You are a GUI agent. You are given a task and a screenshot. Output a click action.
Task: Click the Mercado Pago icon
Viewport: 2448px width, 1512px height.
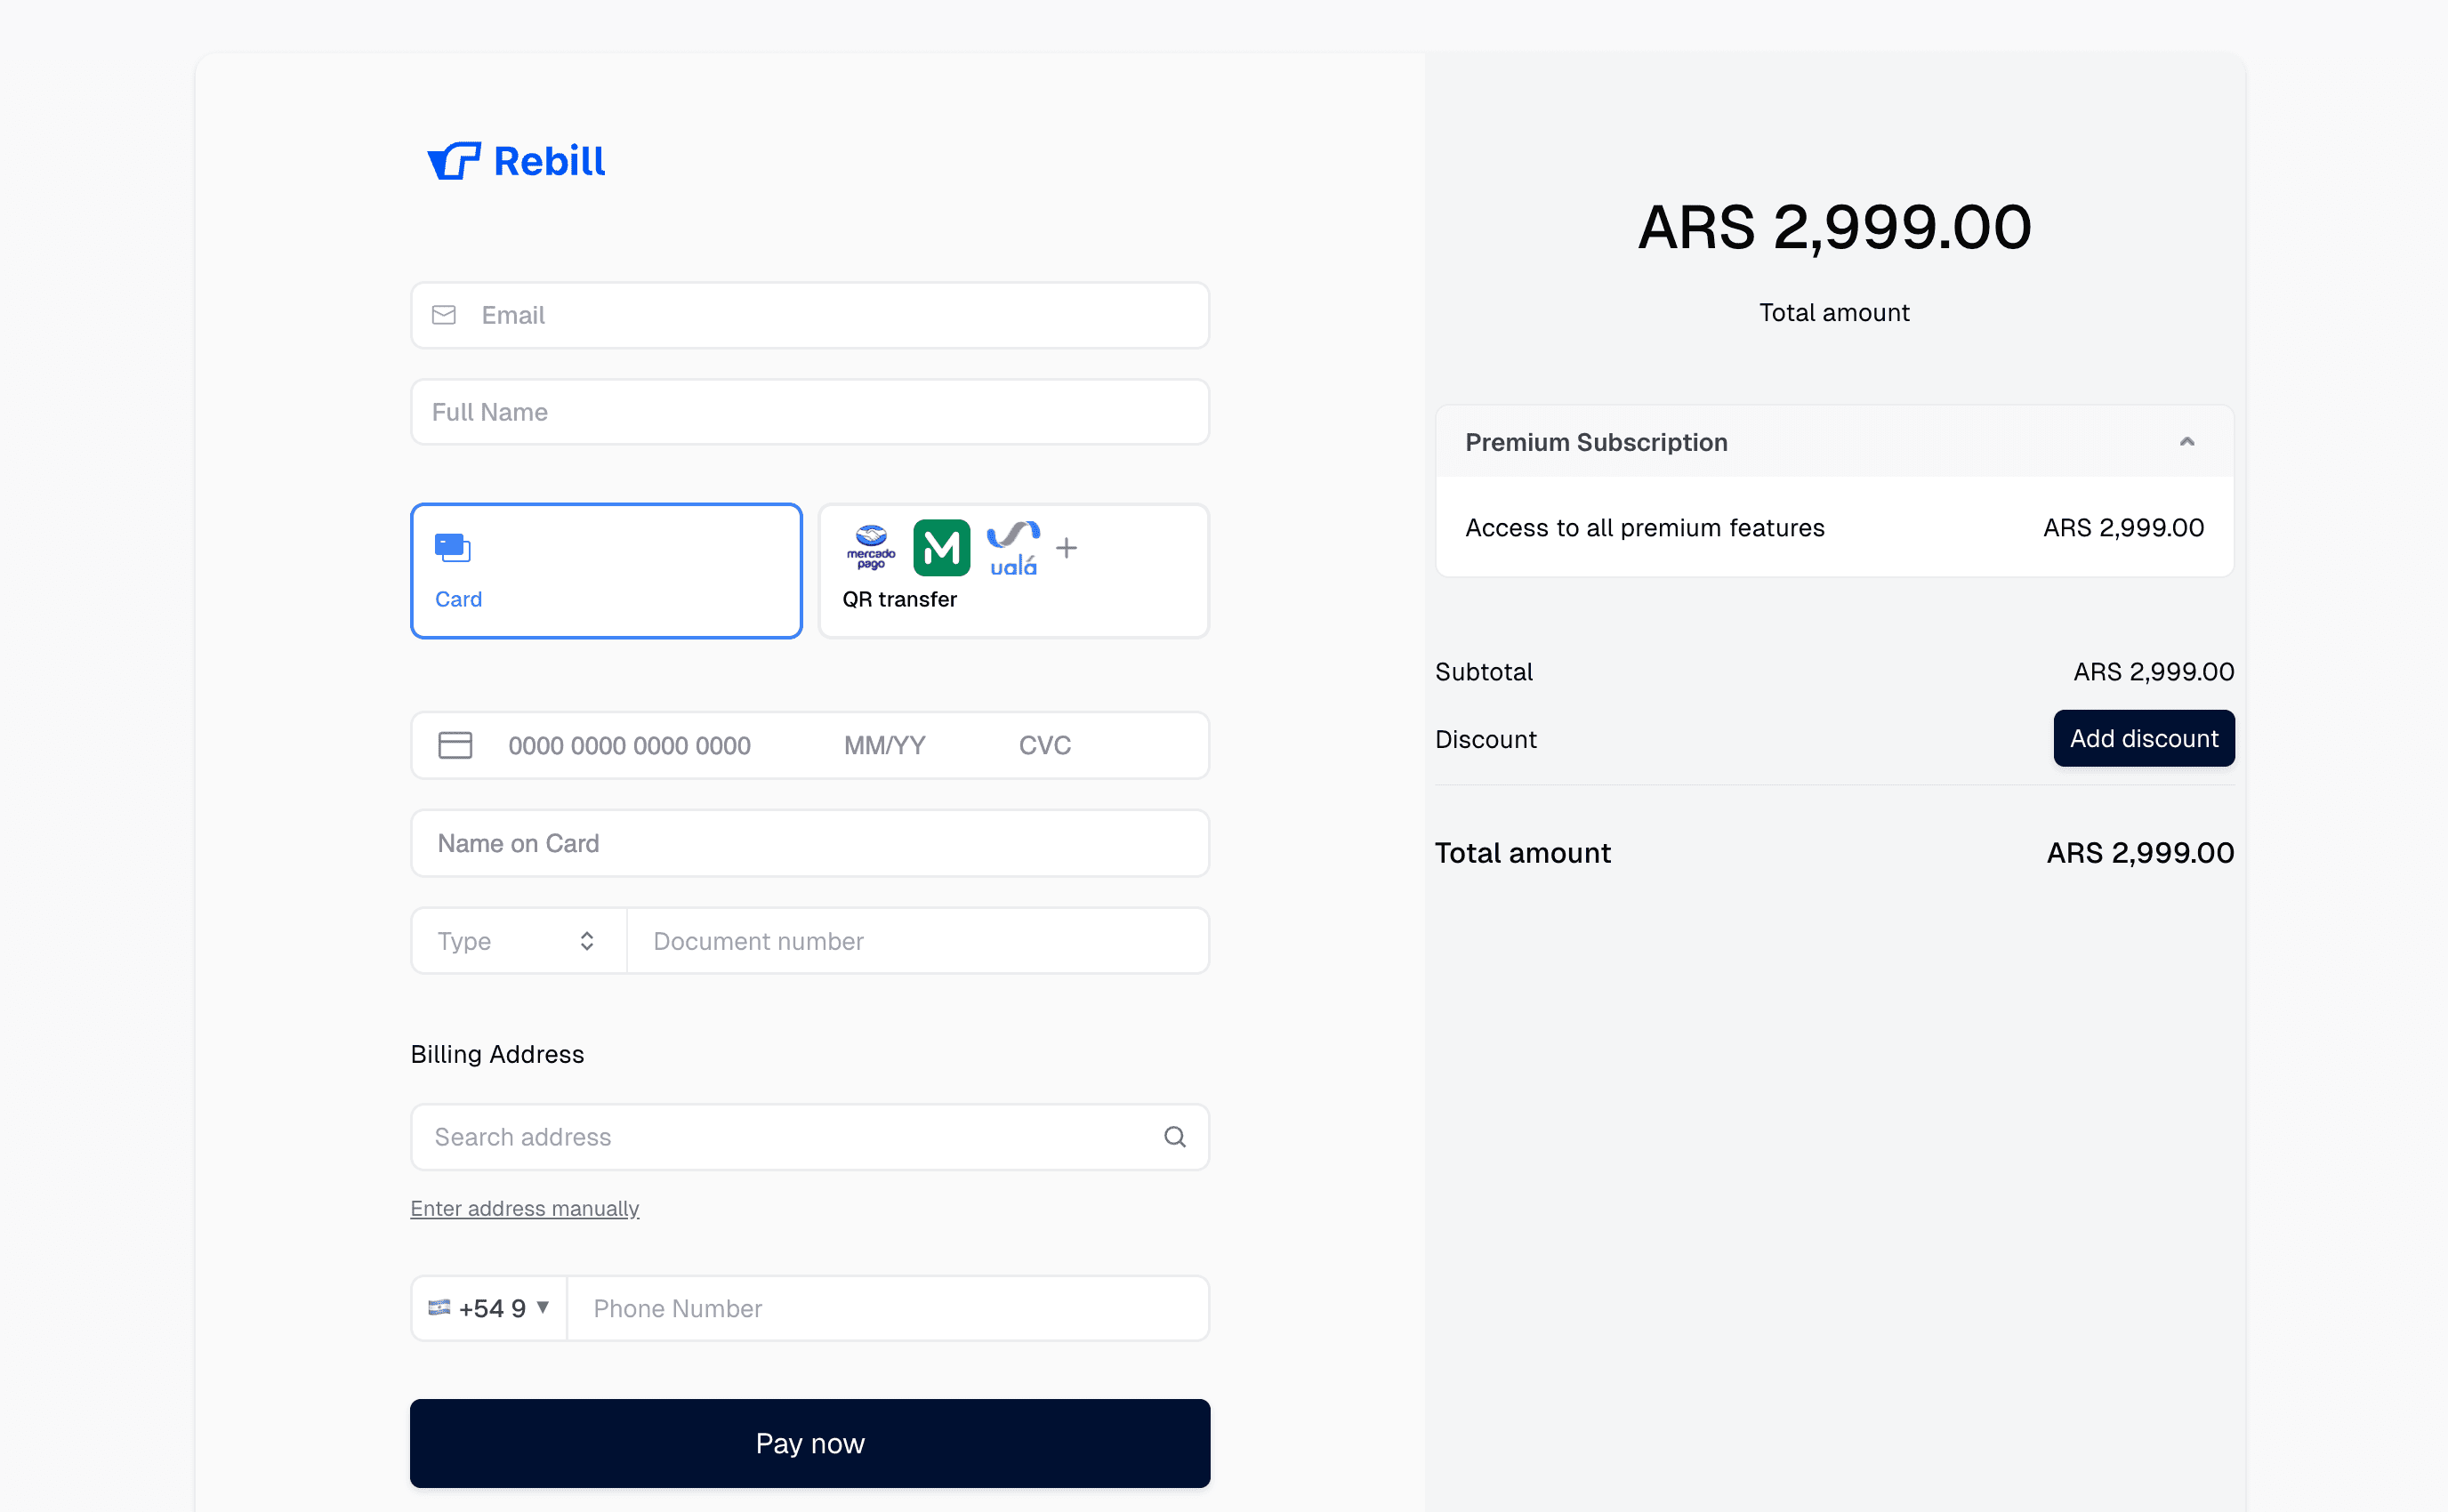pos(869,547)
